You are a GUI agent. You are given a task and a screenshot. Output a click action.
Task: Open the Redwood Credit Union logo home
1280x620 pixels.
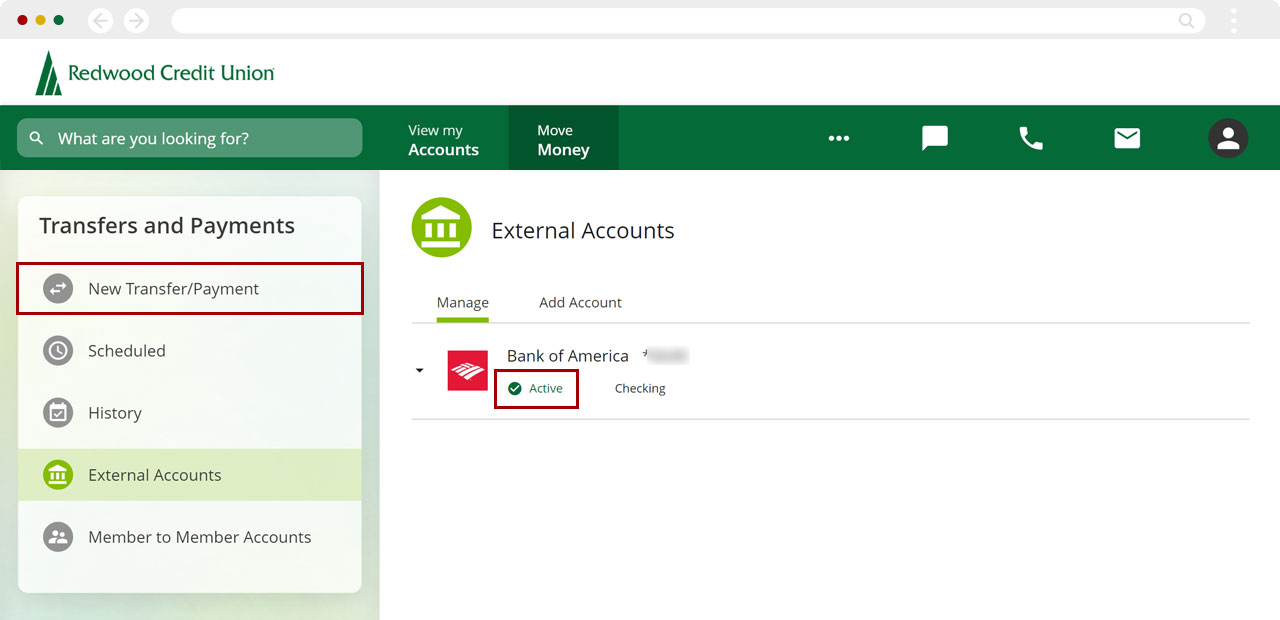point(155,73)
